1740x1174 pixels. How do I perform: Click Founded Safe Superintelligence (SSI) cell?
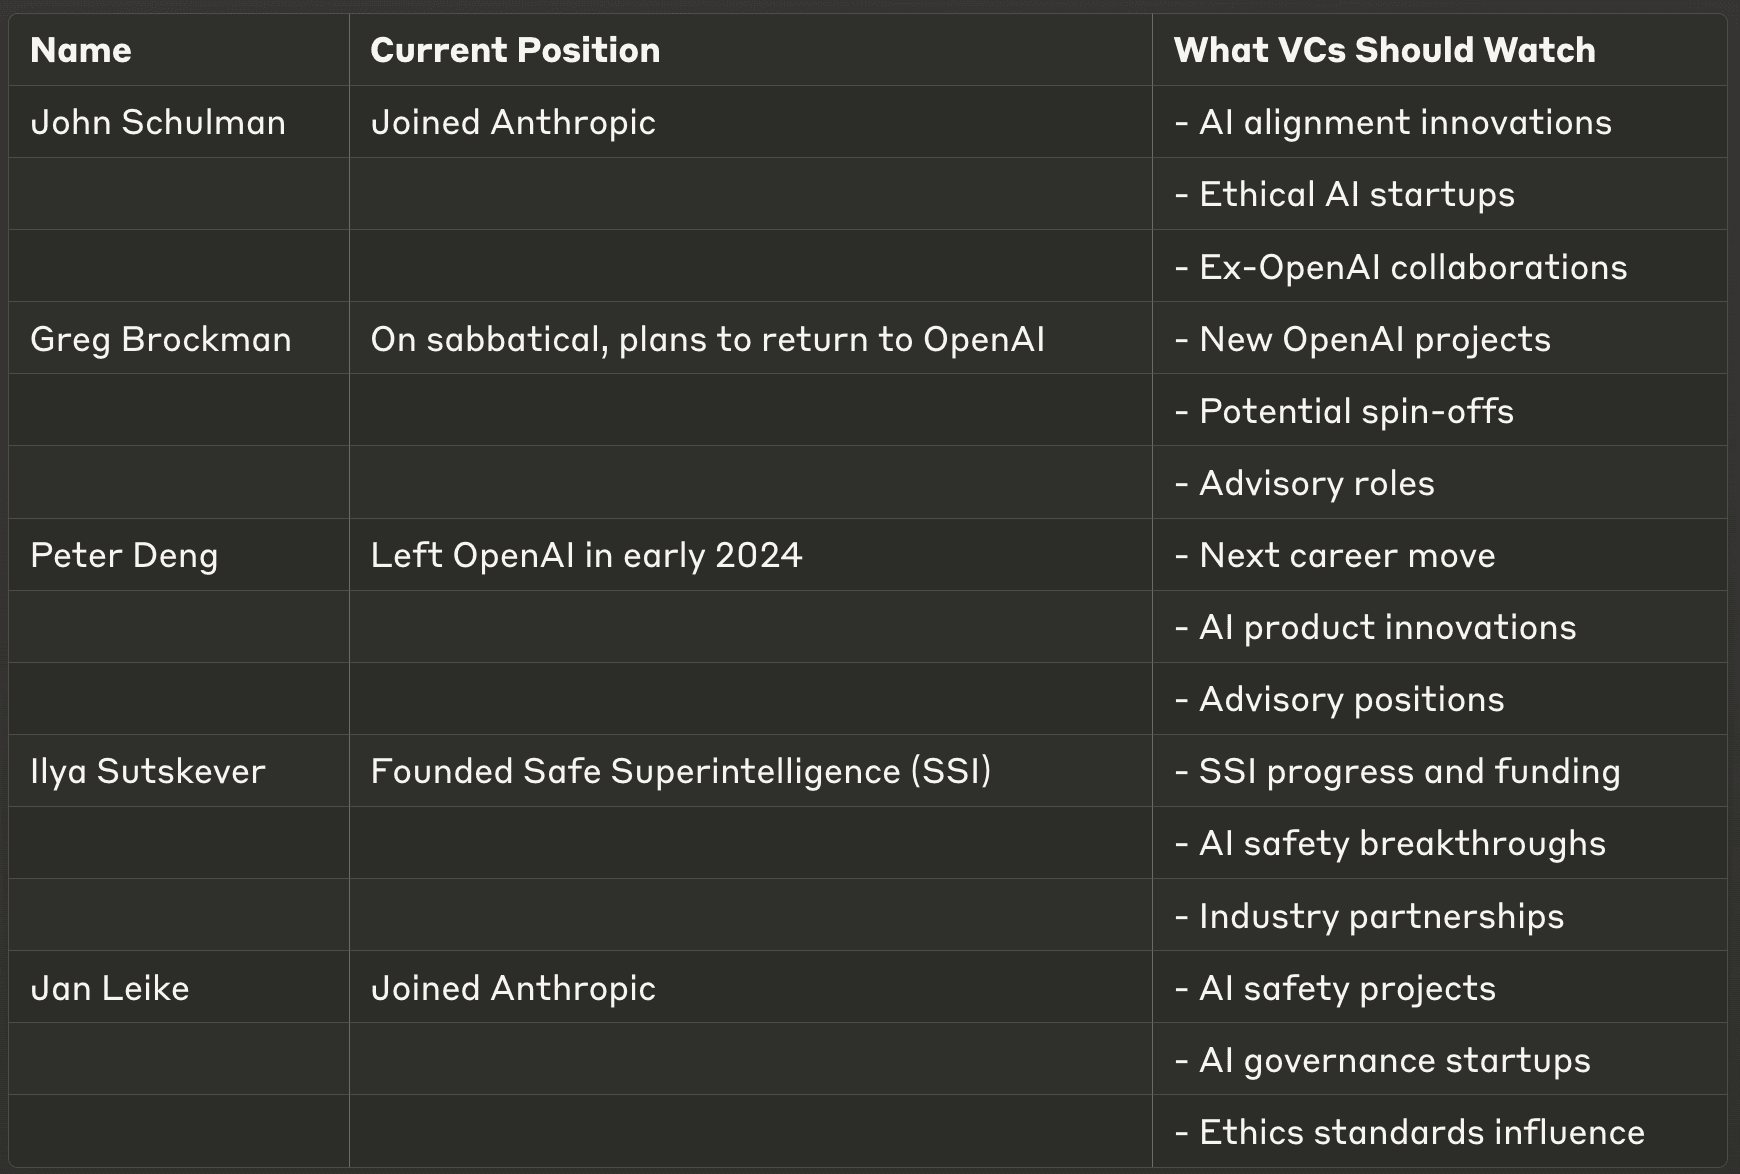pyautogui.click(x=750, y=771)
